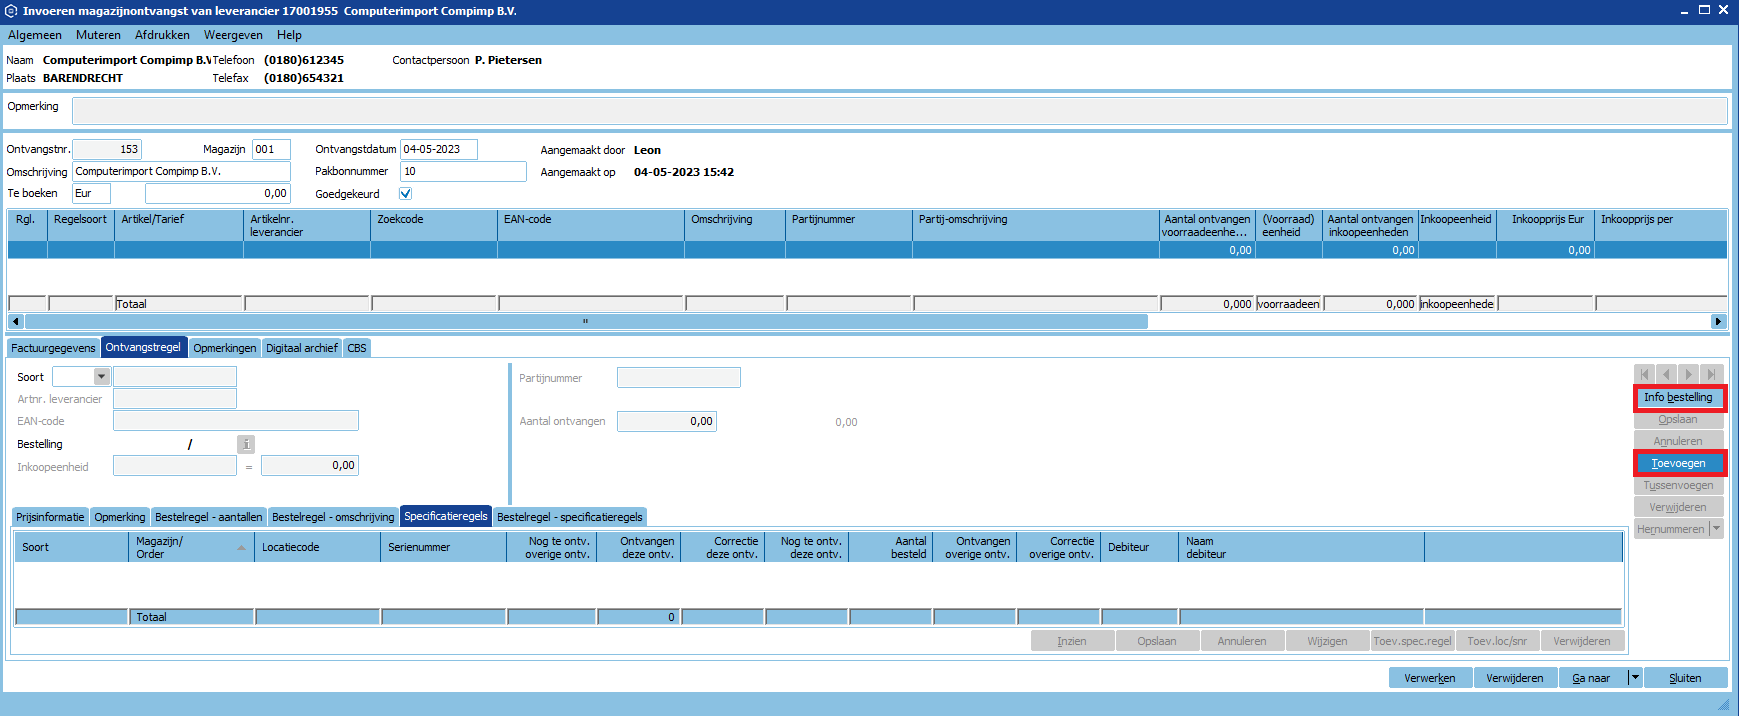1739x716 pixels.
Task: Click into the Pakbonnummer field
Action: [463, 171]
